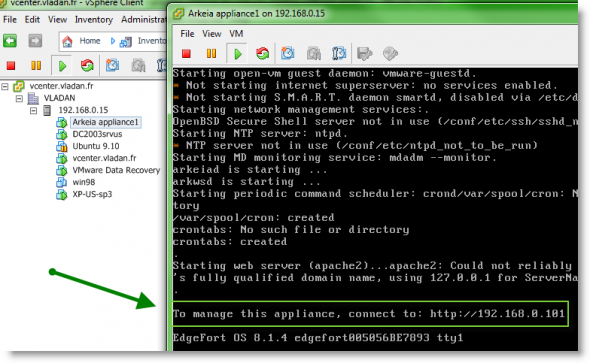Click the Take Snapshot icon in the vSphere Client toolbar
590x363 pixels.
click(112, 66)
